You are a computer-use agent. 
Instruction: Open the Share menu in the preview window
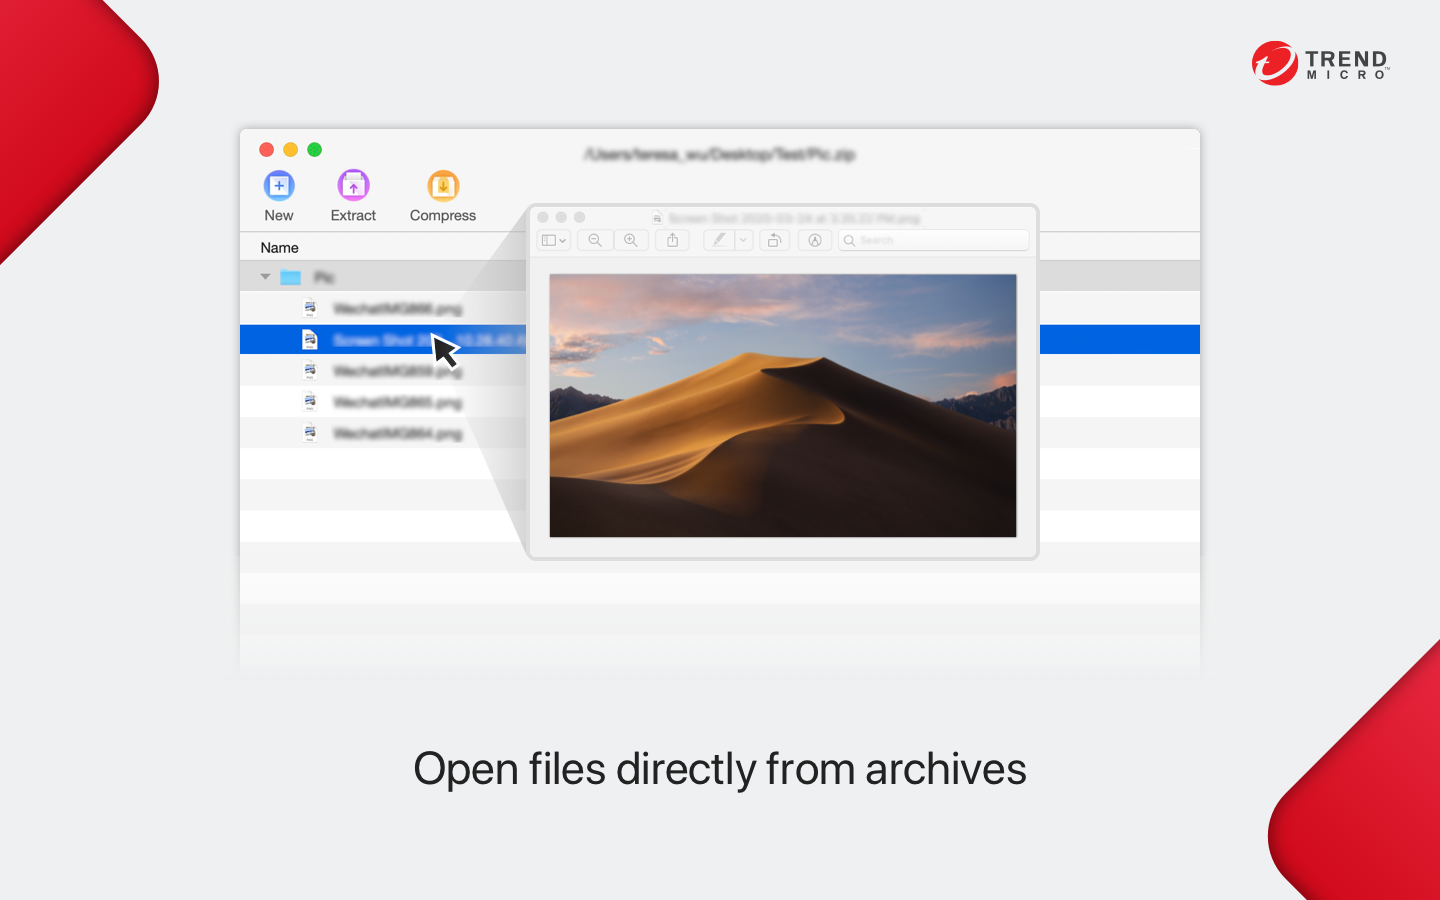click(672, 240)
